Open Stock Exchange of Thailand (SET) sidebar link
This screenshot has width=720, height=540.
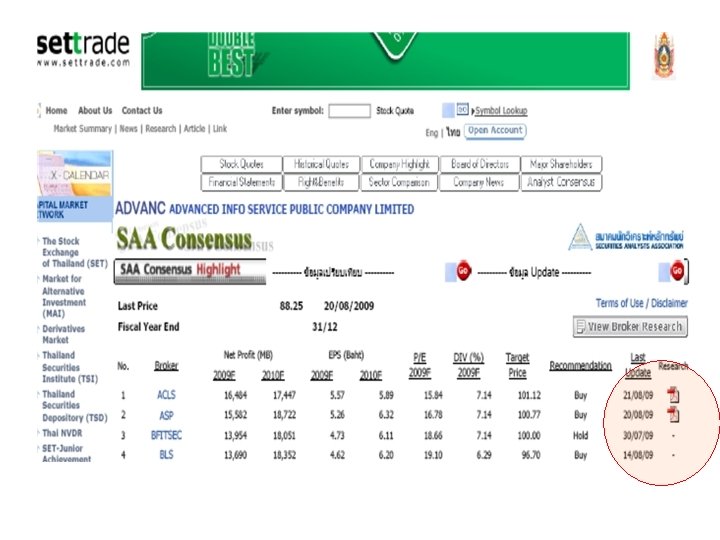click(74, 252)
